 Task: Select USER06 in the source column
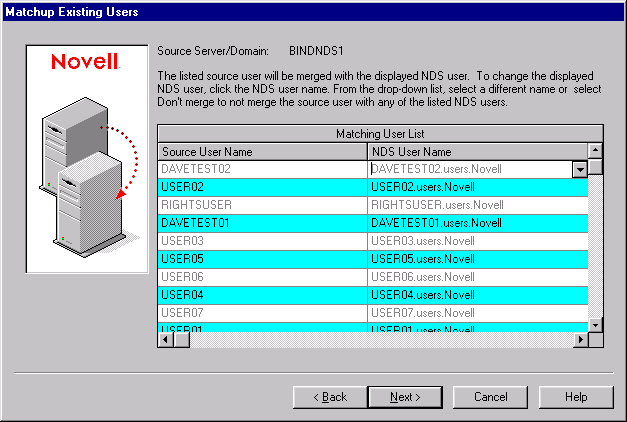[x=262, y=277]
